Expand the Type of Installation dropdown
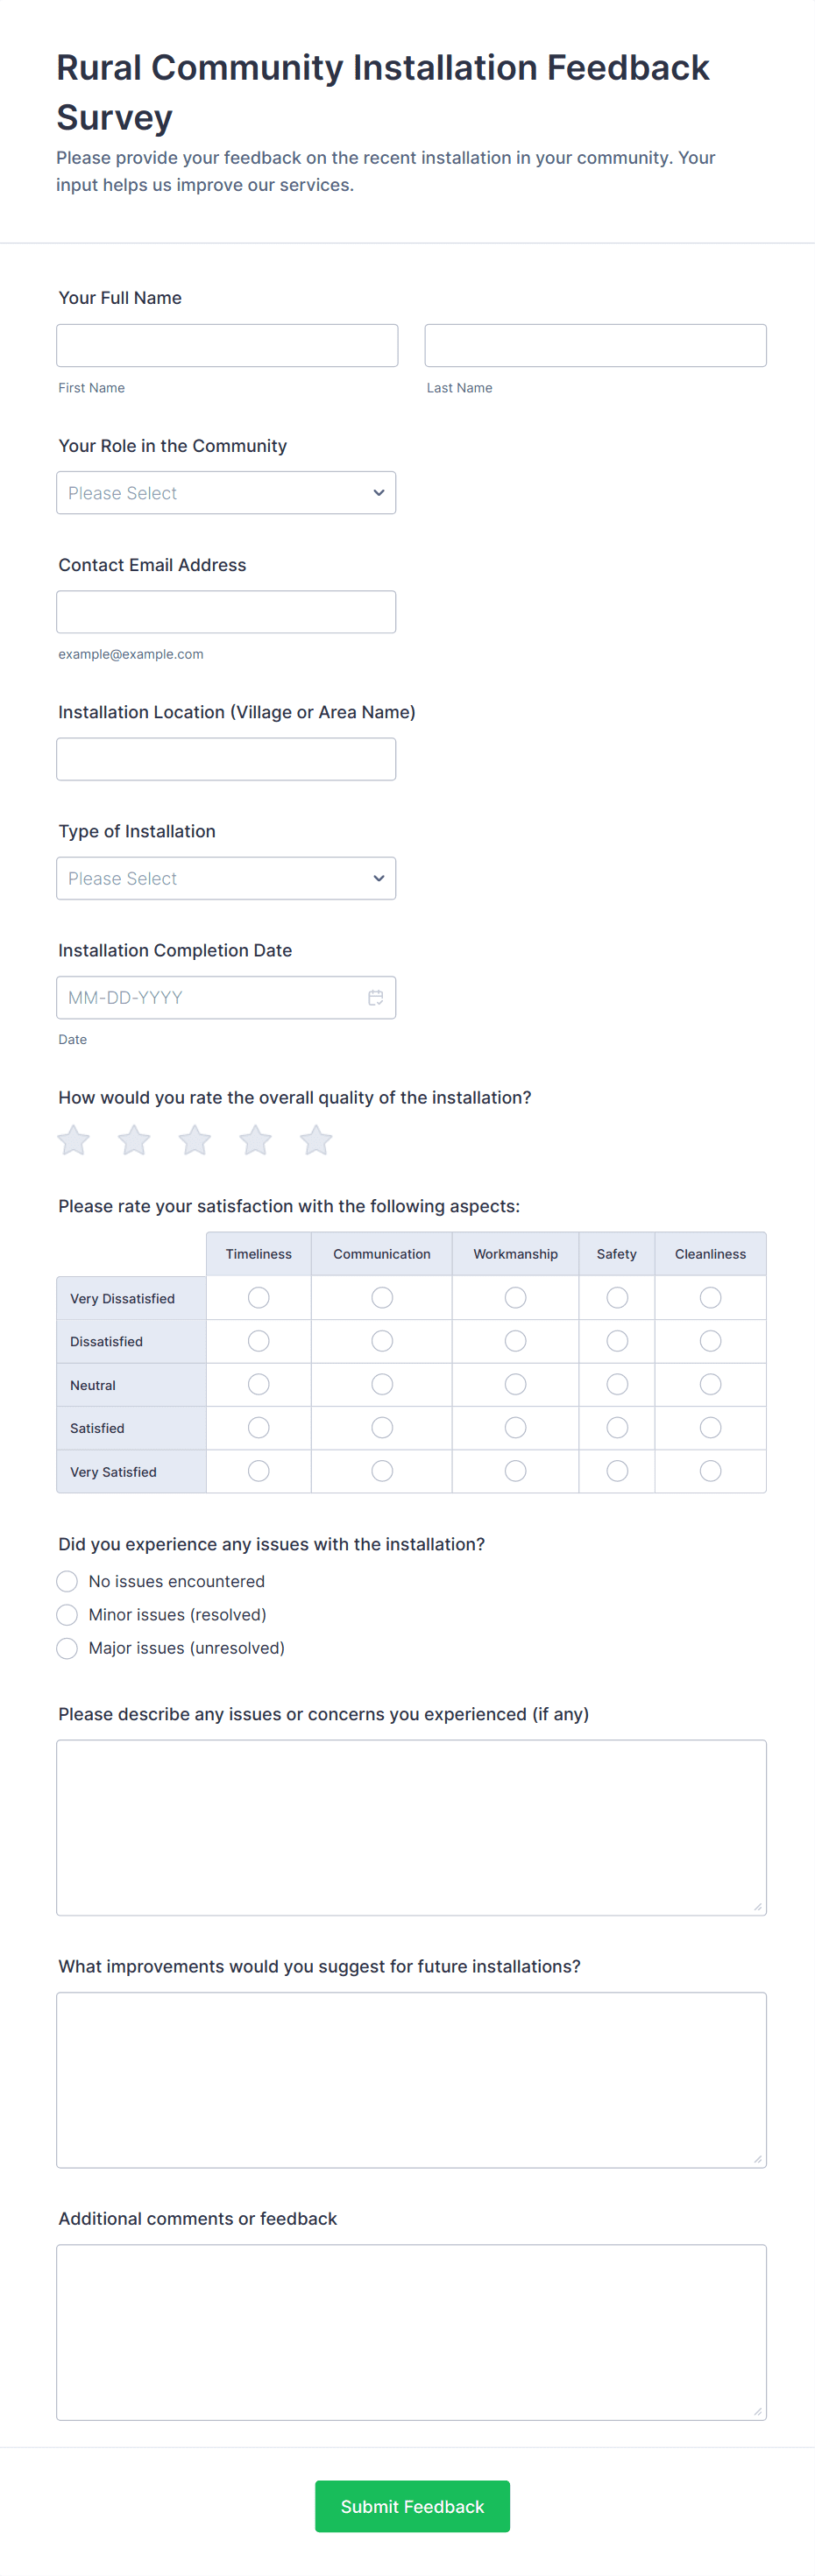815x2576 pixels. (226, 879)
